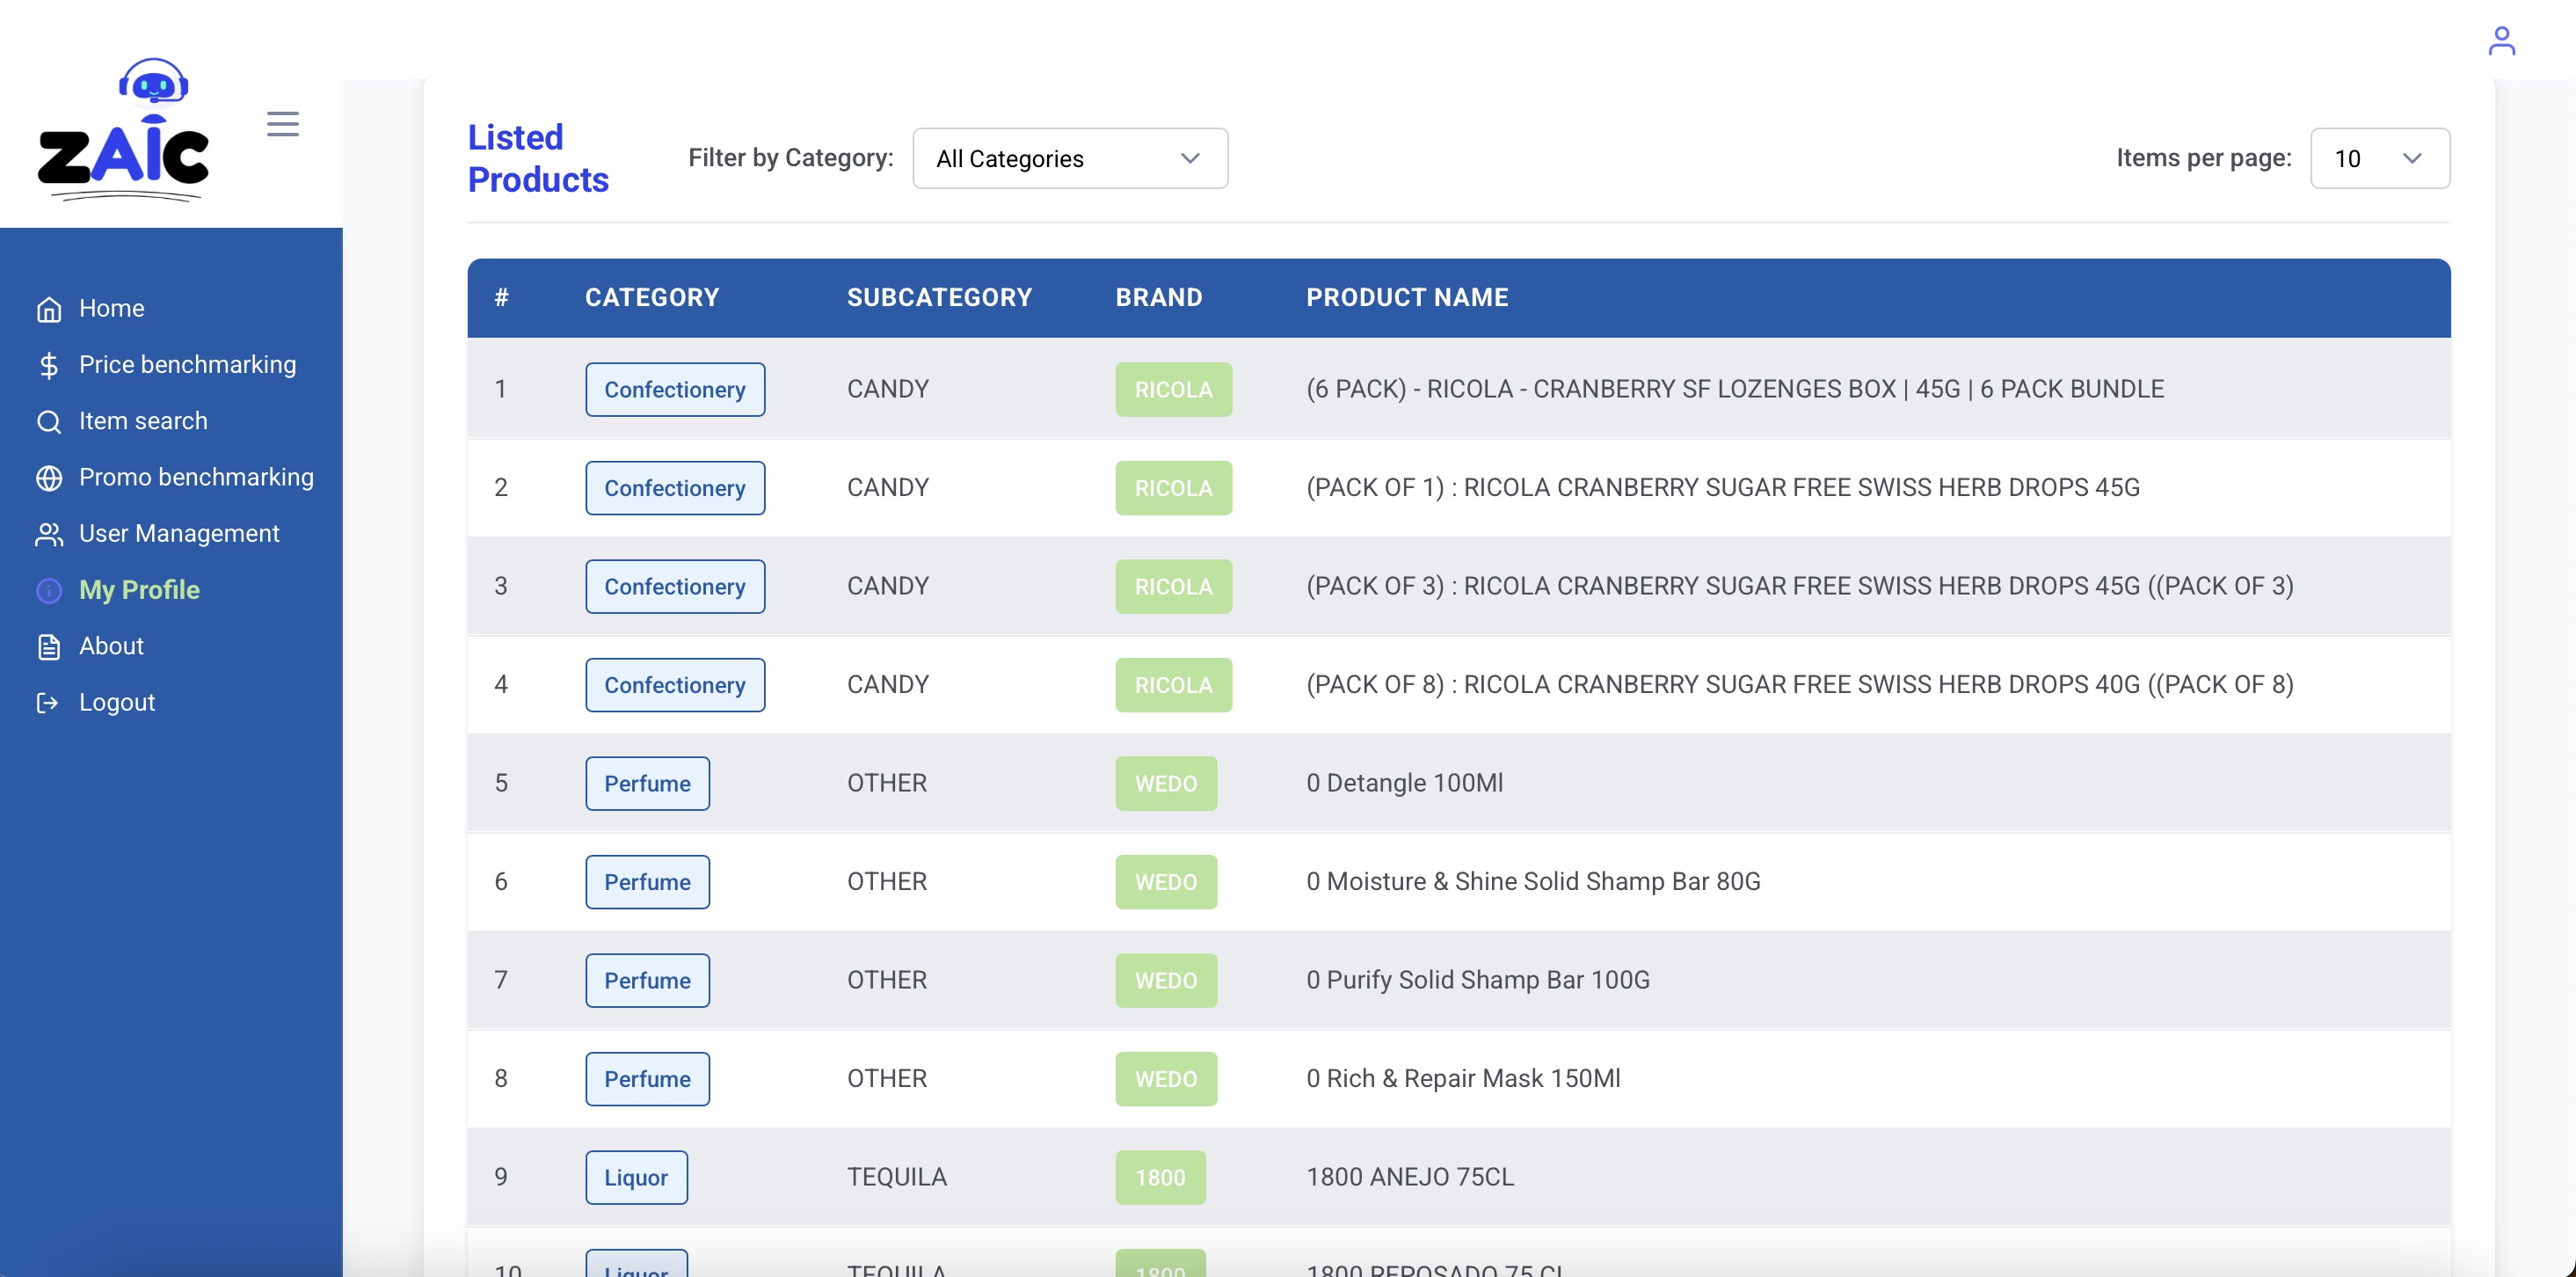Open the Items per page dropdown
Image resolution: width=2576 pixels, height=1277 pixels.
point(2379,158)
